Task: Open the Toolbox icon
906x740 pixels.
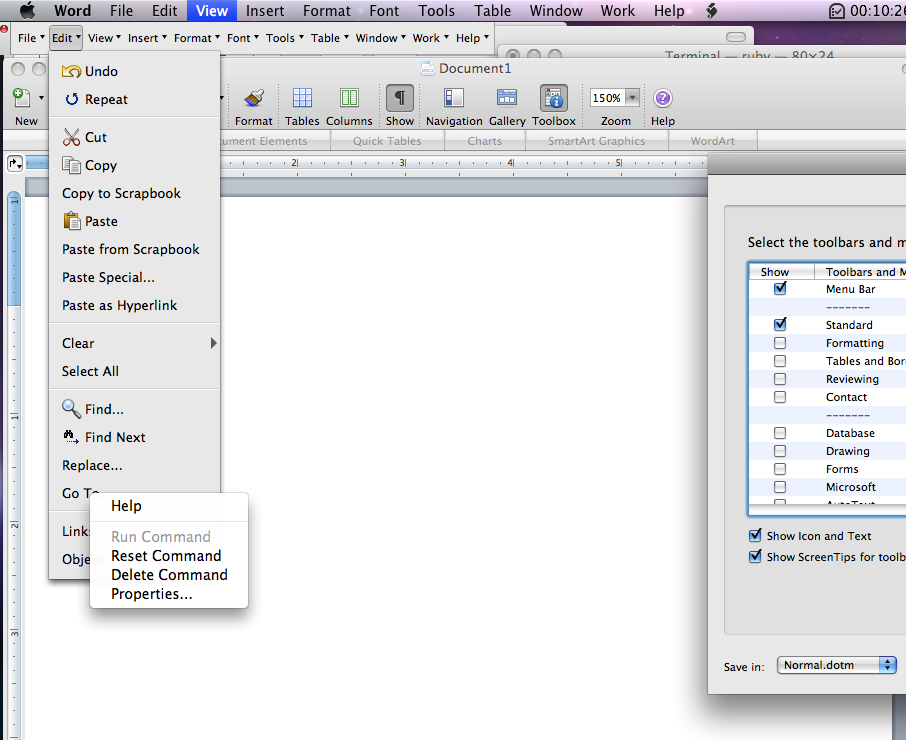Action: pyautogui.click(x=554, y=98)
